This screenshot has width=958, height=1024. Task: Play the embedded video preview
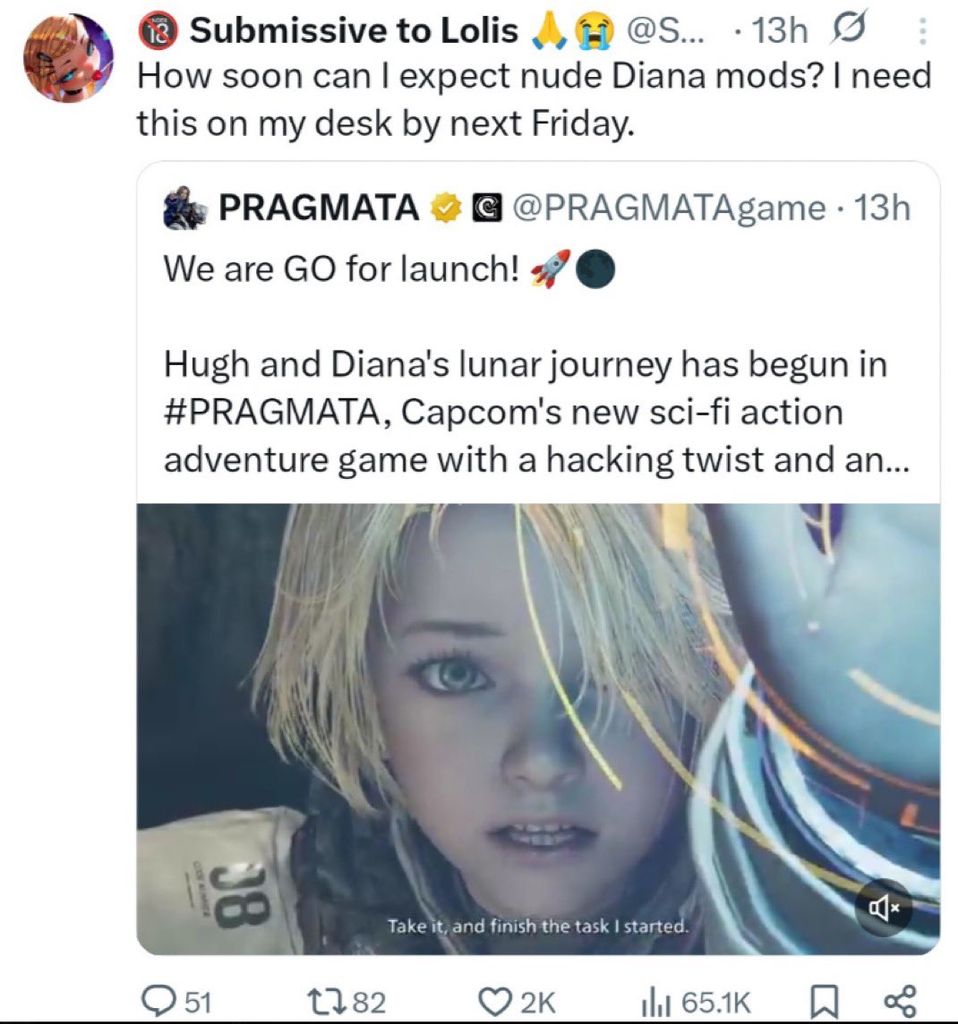pyautogui.click(x=538, y=728)
